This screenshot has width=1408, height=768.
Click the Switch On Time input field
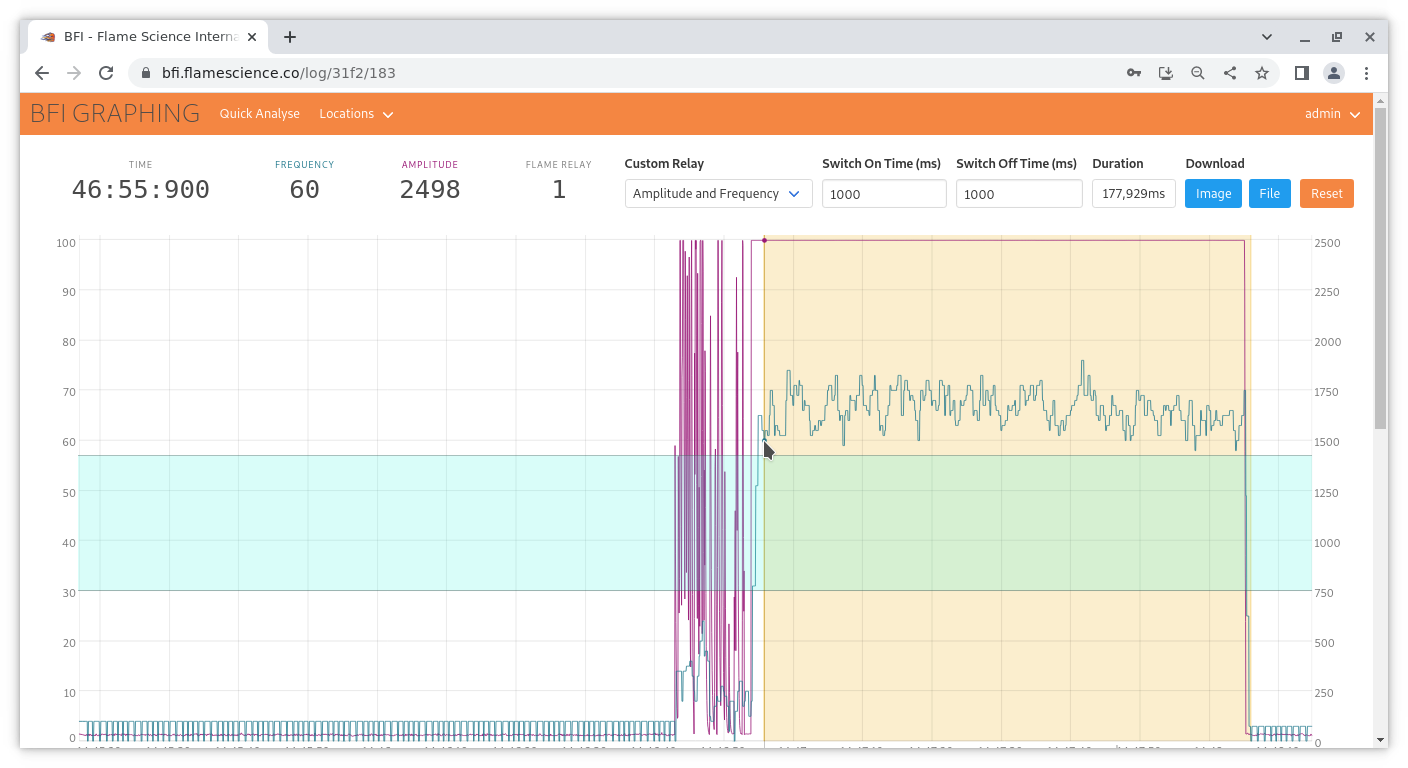[884, 194]
